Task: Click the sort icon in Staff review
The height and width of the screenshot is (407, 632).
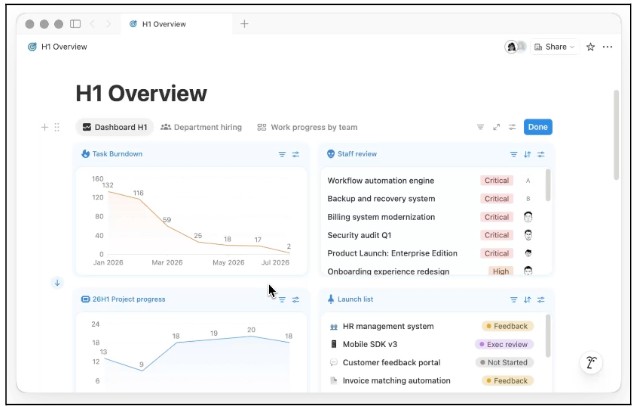Action: [527, 154]
